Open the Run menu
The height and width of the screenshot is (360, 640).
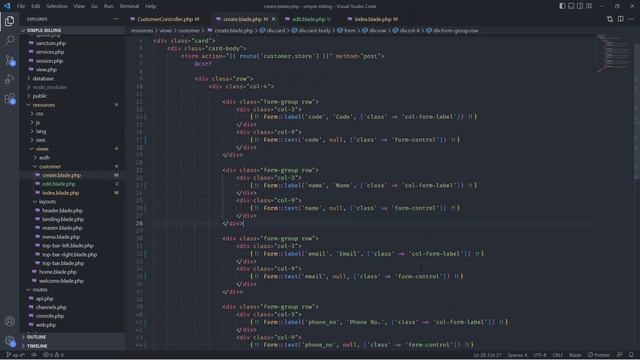point(109,6)
